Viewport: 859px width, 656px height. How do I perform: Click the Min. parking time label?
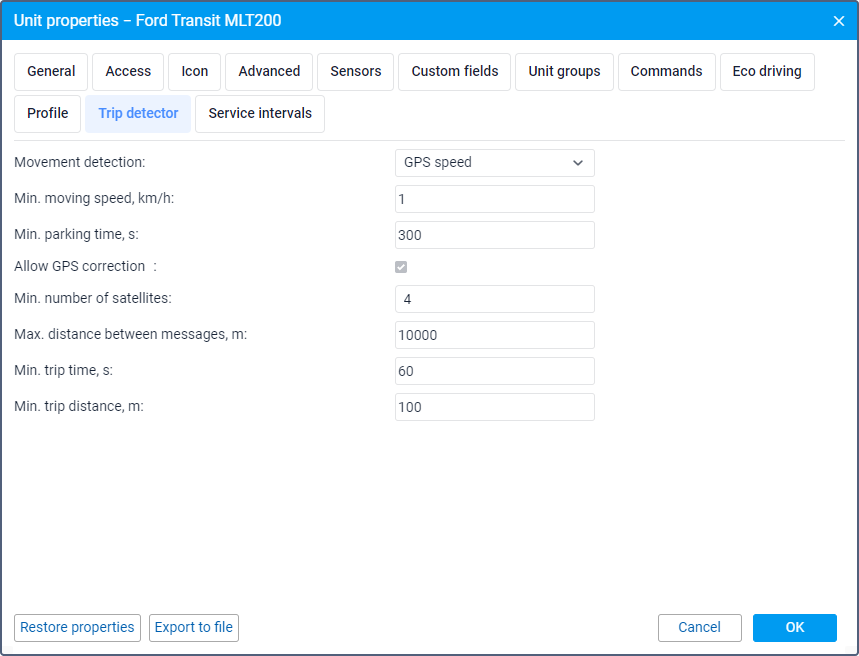pos(77,235)
